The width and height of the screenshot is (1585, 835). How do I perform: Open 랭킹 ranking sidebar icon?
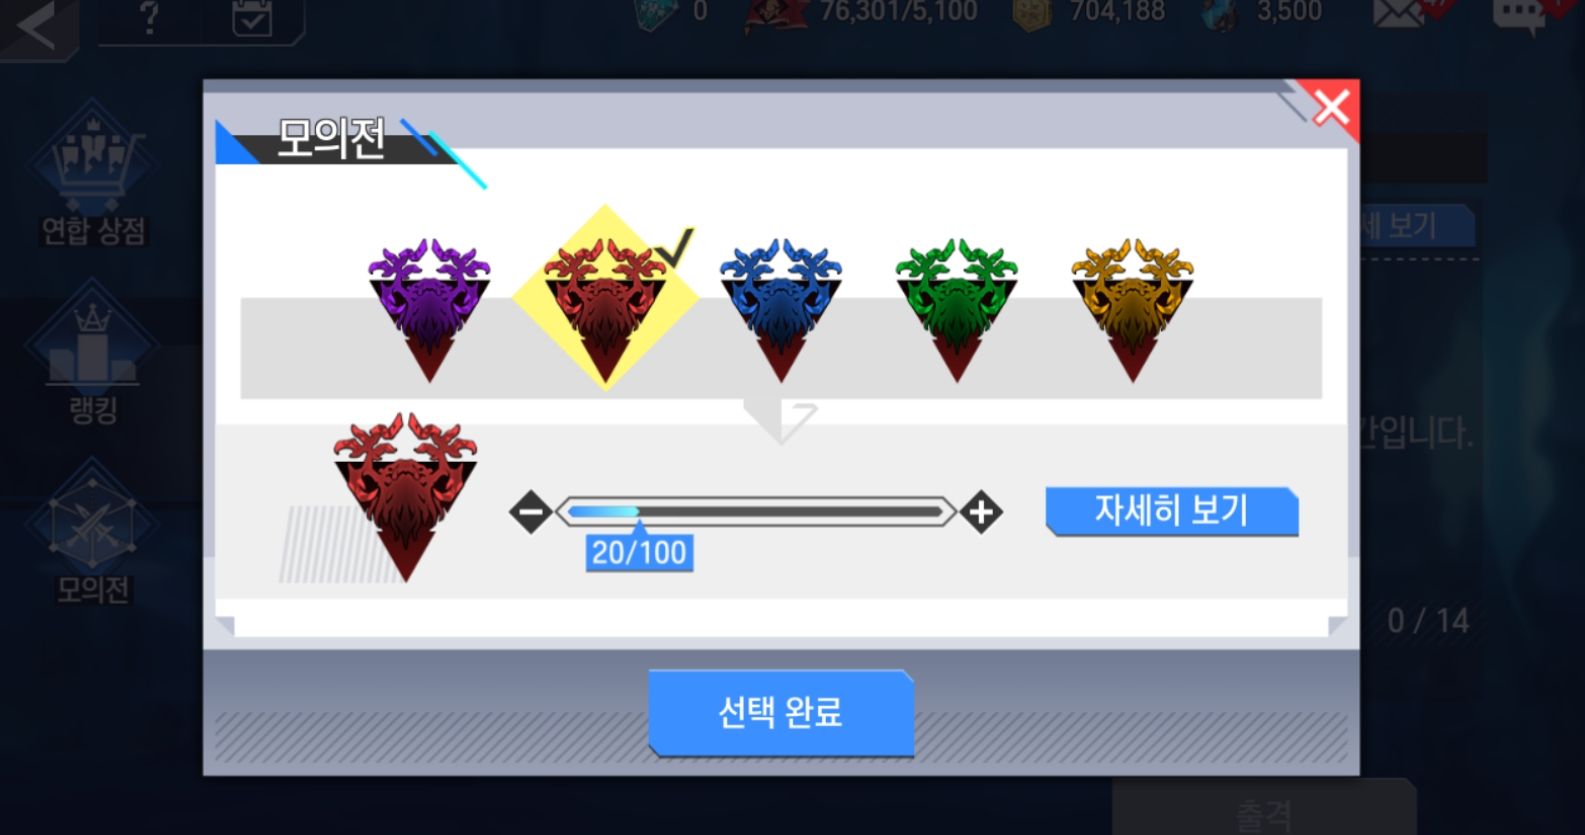92,353
